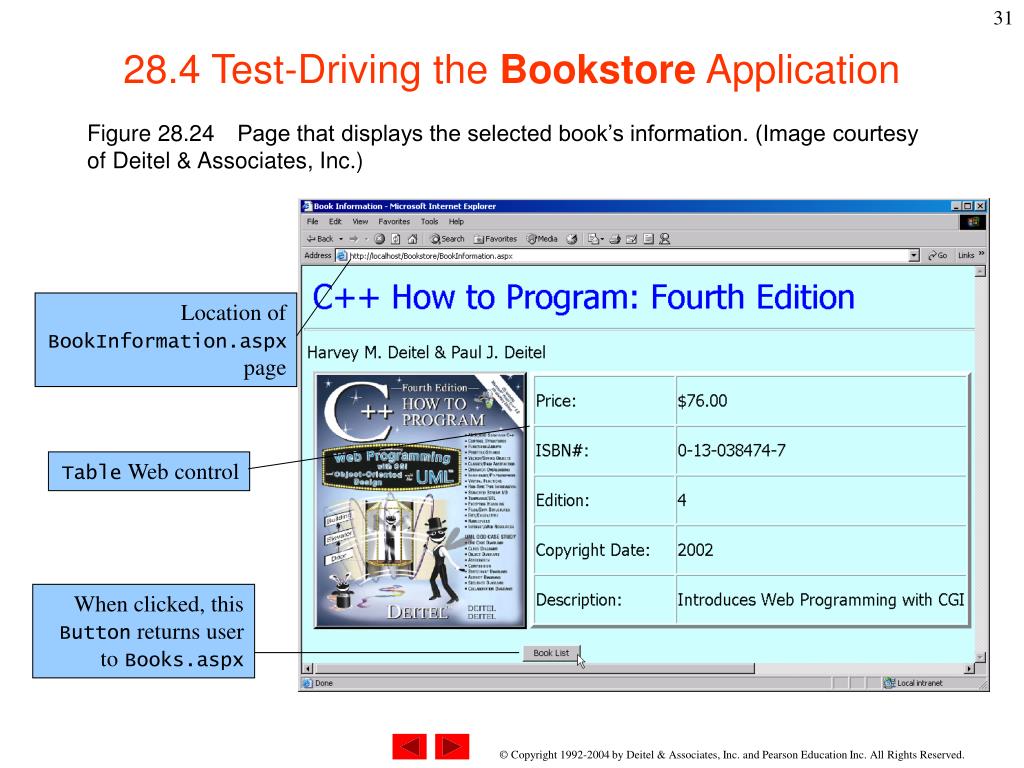Click the Windows logo throbber in the menu bar
1024x768 pixels.
[972, 222]
